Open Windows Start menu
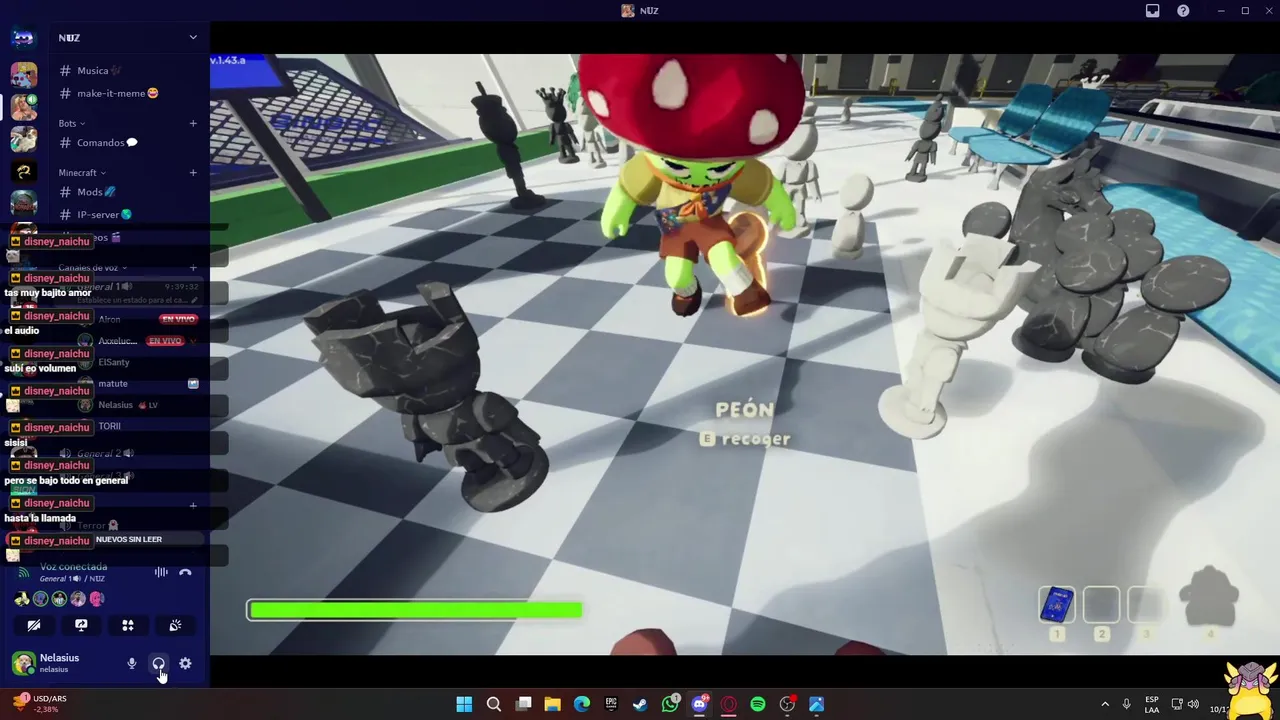 click(464, 704)
